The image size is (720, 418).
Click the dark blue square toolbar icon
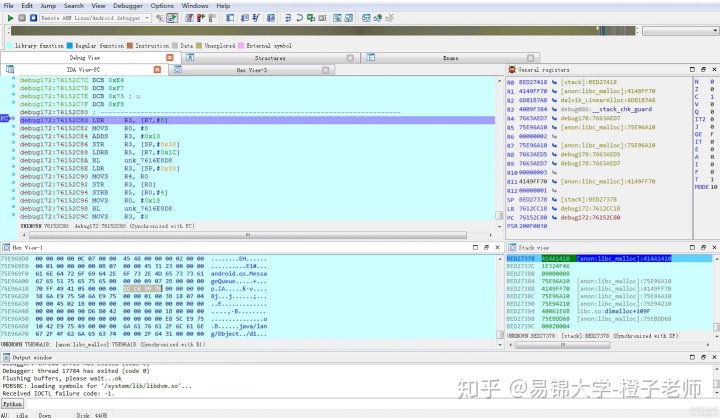(x=271, y=18)
